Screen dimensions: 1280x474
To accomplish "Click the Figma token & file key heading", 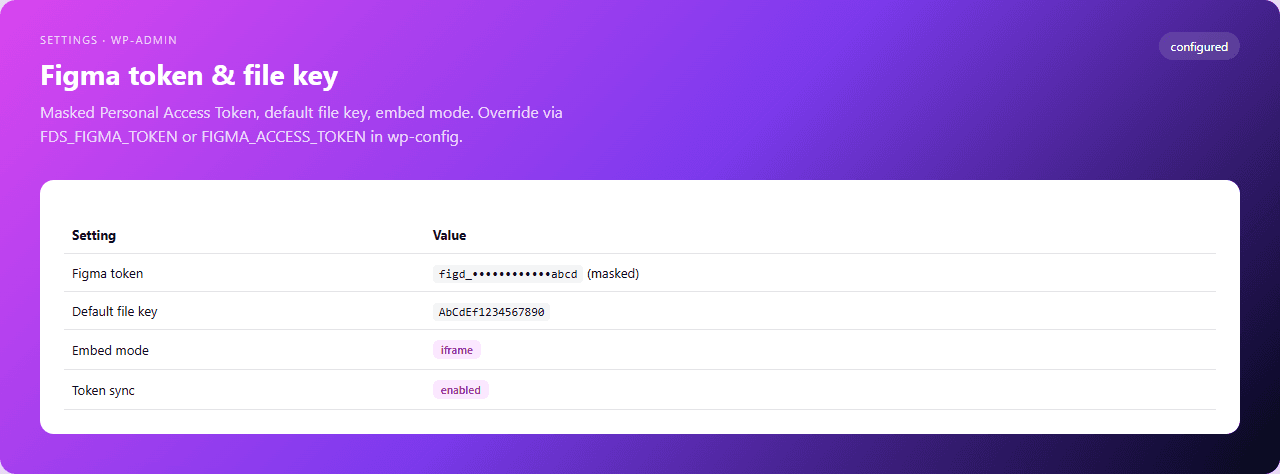I will tap(189, 76).
